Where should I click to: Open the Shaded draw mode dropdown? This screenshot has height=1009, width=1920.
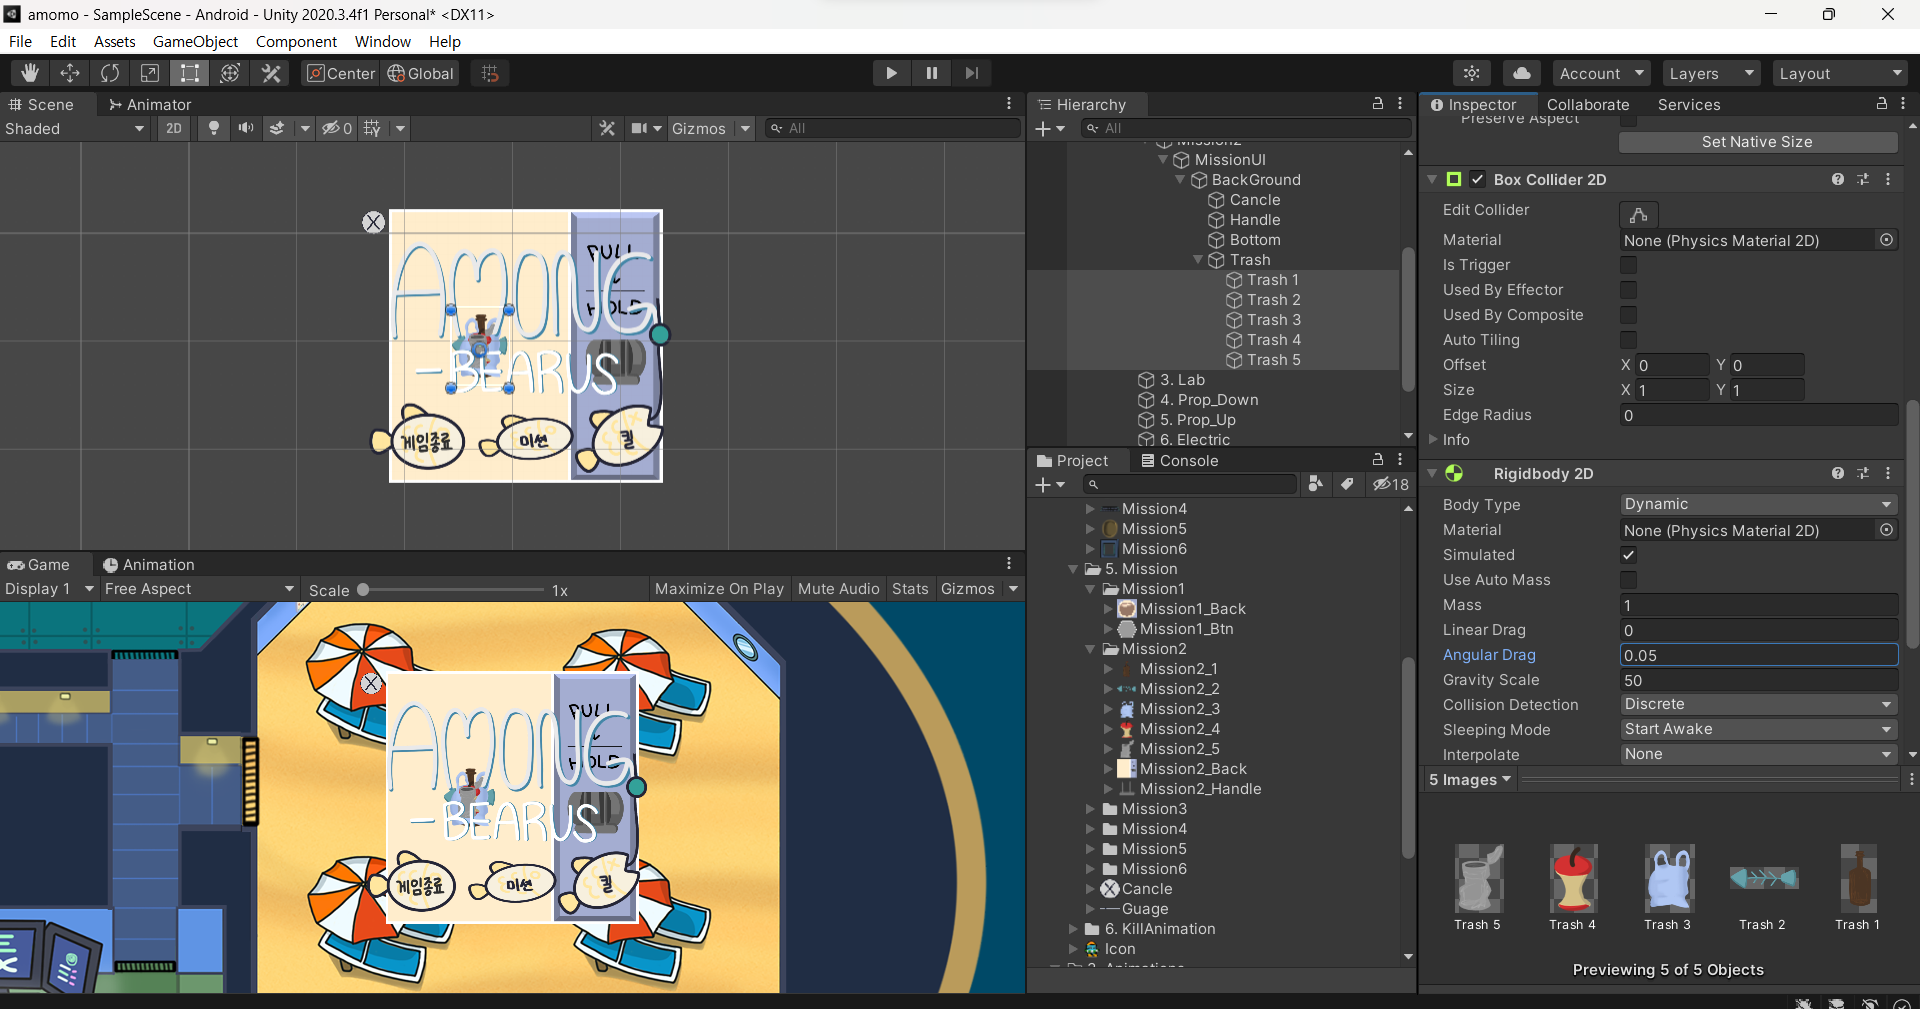pos(75,128)
